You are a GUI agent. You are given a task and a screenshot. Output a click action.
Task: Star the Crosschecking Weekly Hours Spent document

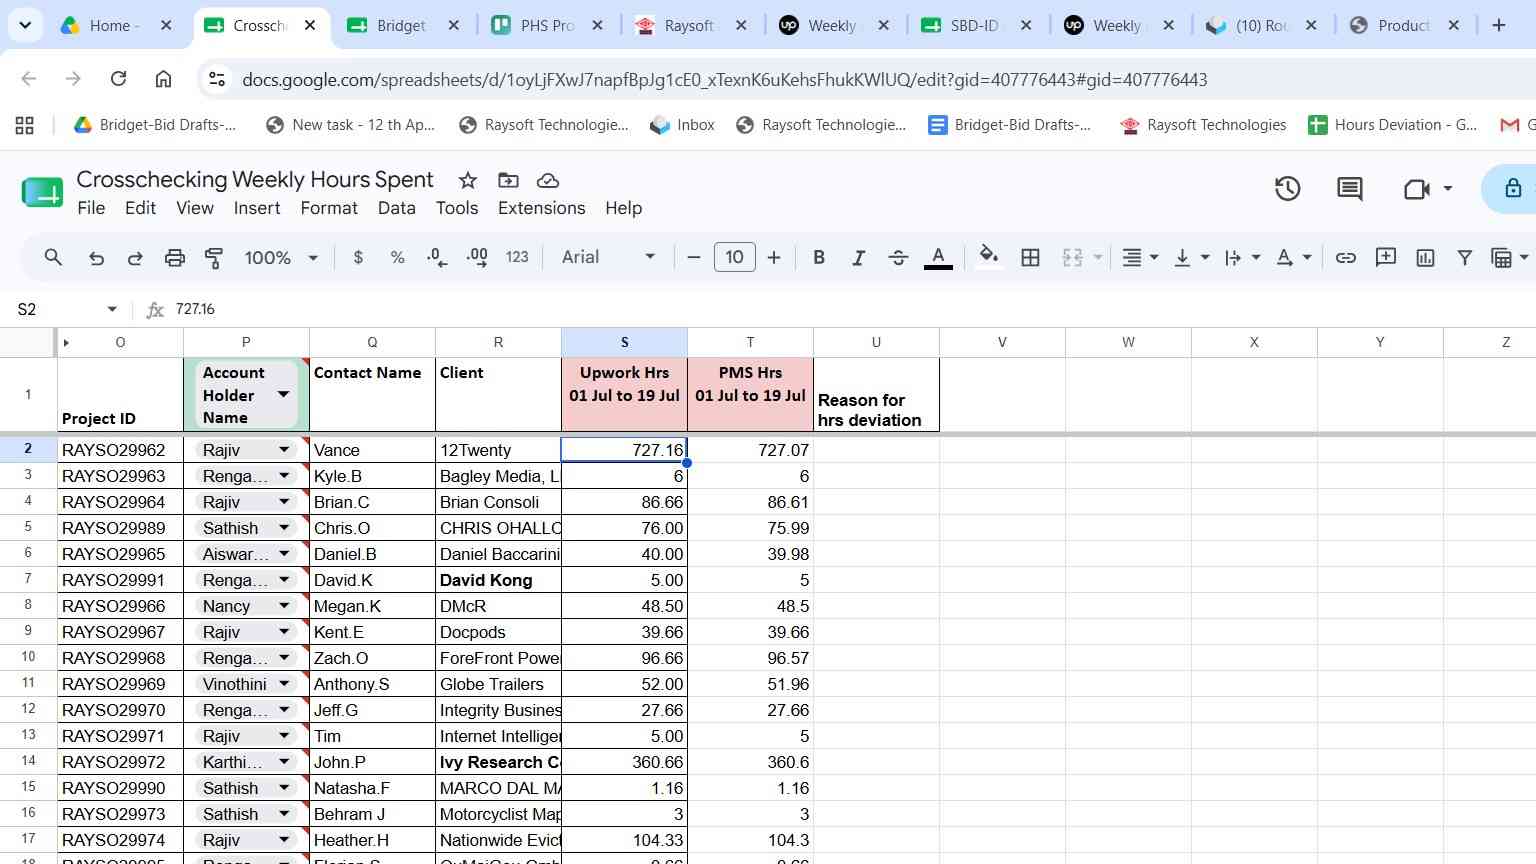pyautogui.click(x=467, y=180)
